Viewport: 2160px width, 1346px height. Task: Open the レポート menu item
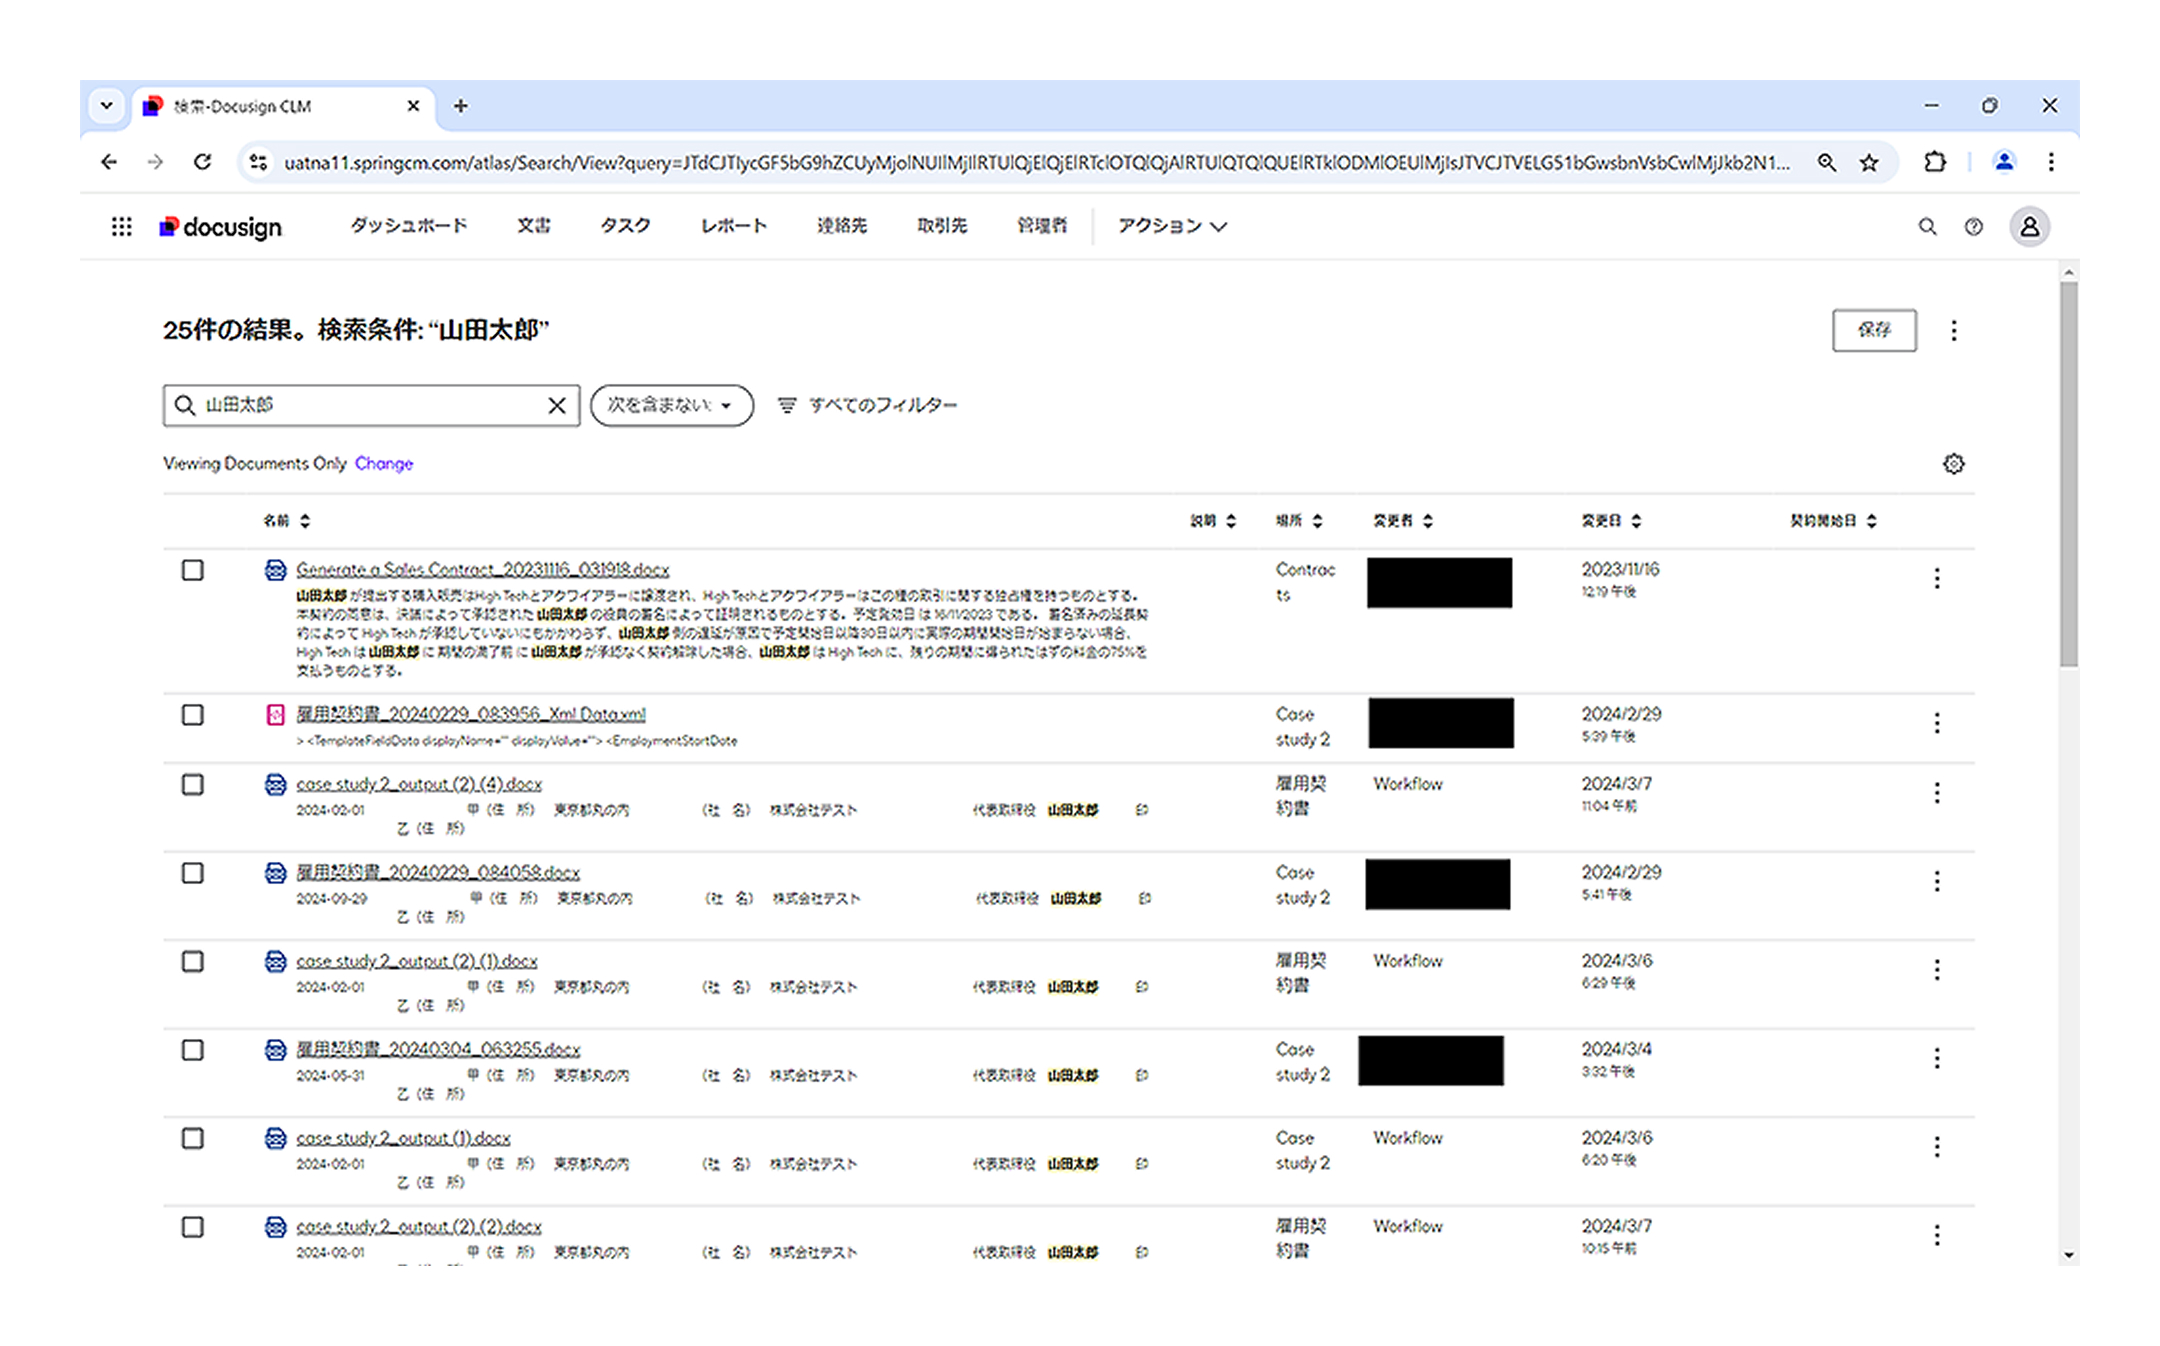(x=733, y=226)
